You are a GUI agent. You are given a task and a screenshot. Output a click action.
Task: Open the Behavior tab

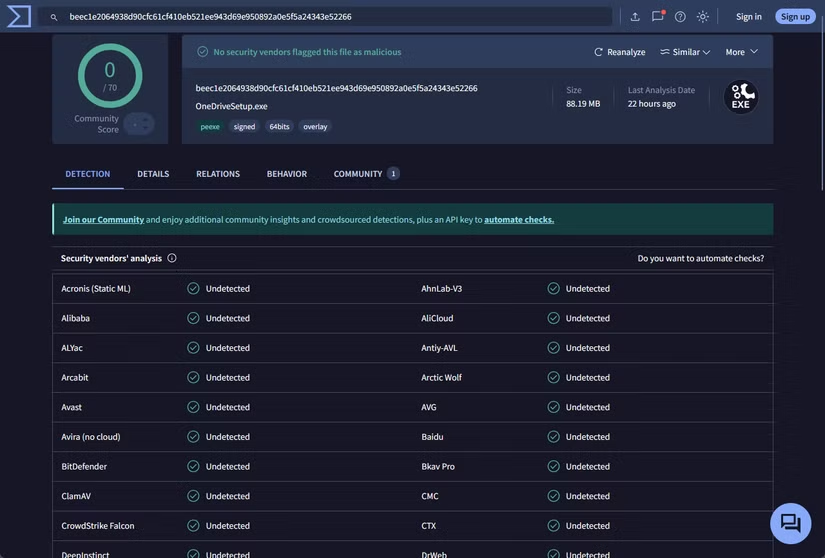coord(287,174)
